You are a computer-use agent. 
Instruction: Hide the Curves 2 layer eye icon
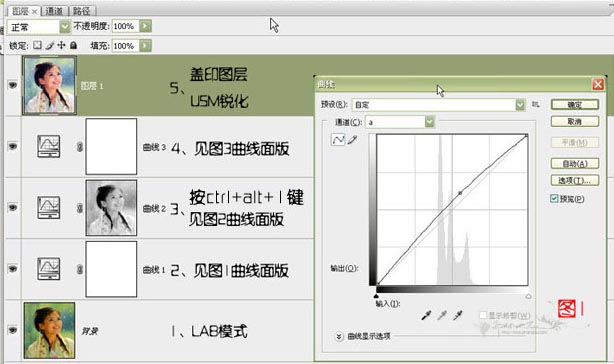(x=13, y=207)
